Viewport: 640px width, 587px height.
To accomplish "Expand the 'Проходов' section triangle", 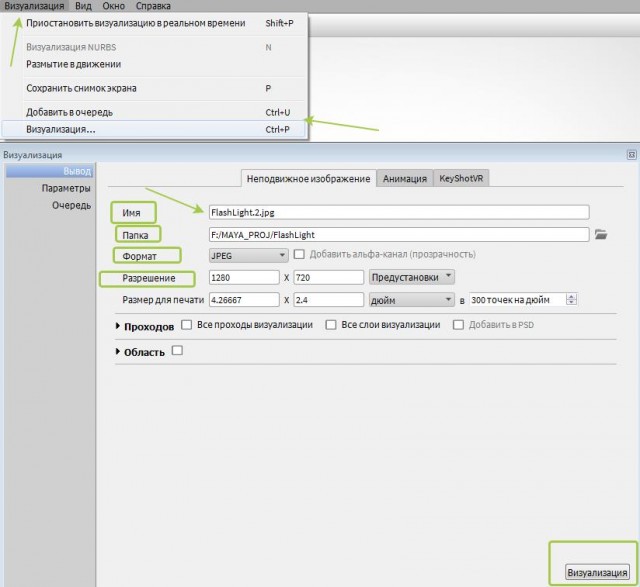I will pyautogui.click(x=119, y=326).
